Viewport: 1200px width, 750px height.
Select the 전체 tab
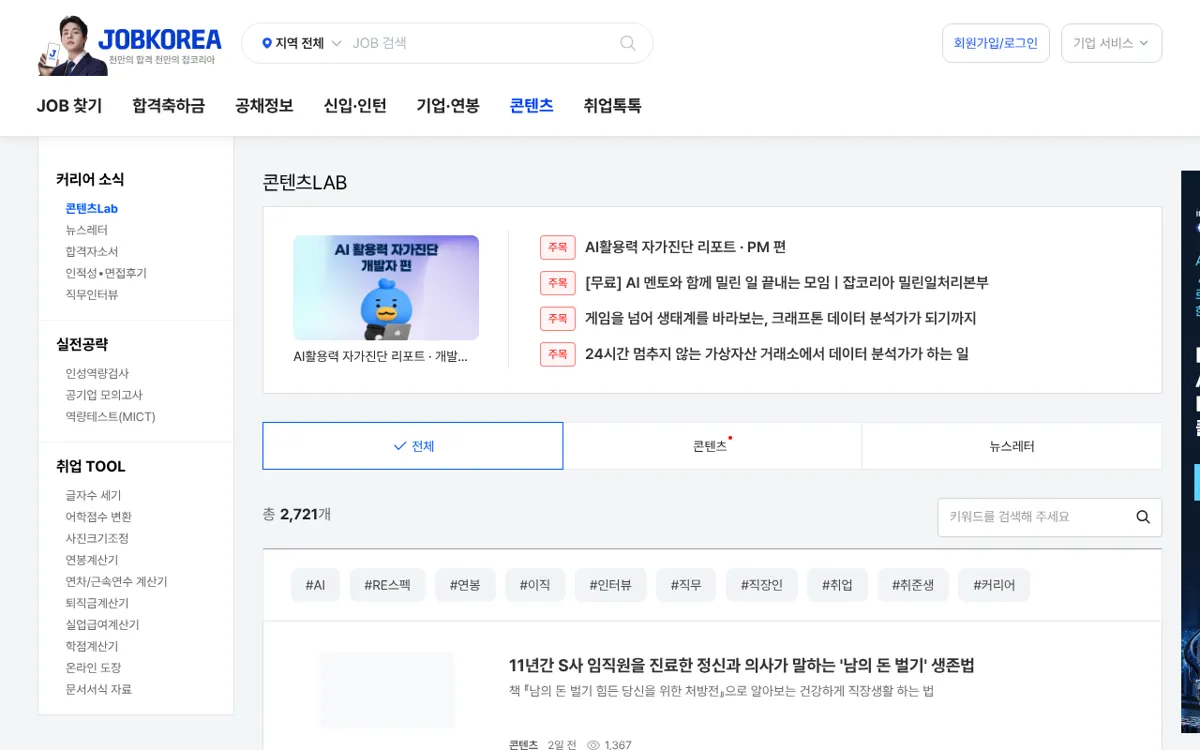tap(413, 446)
